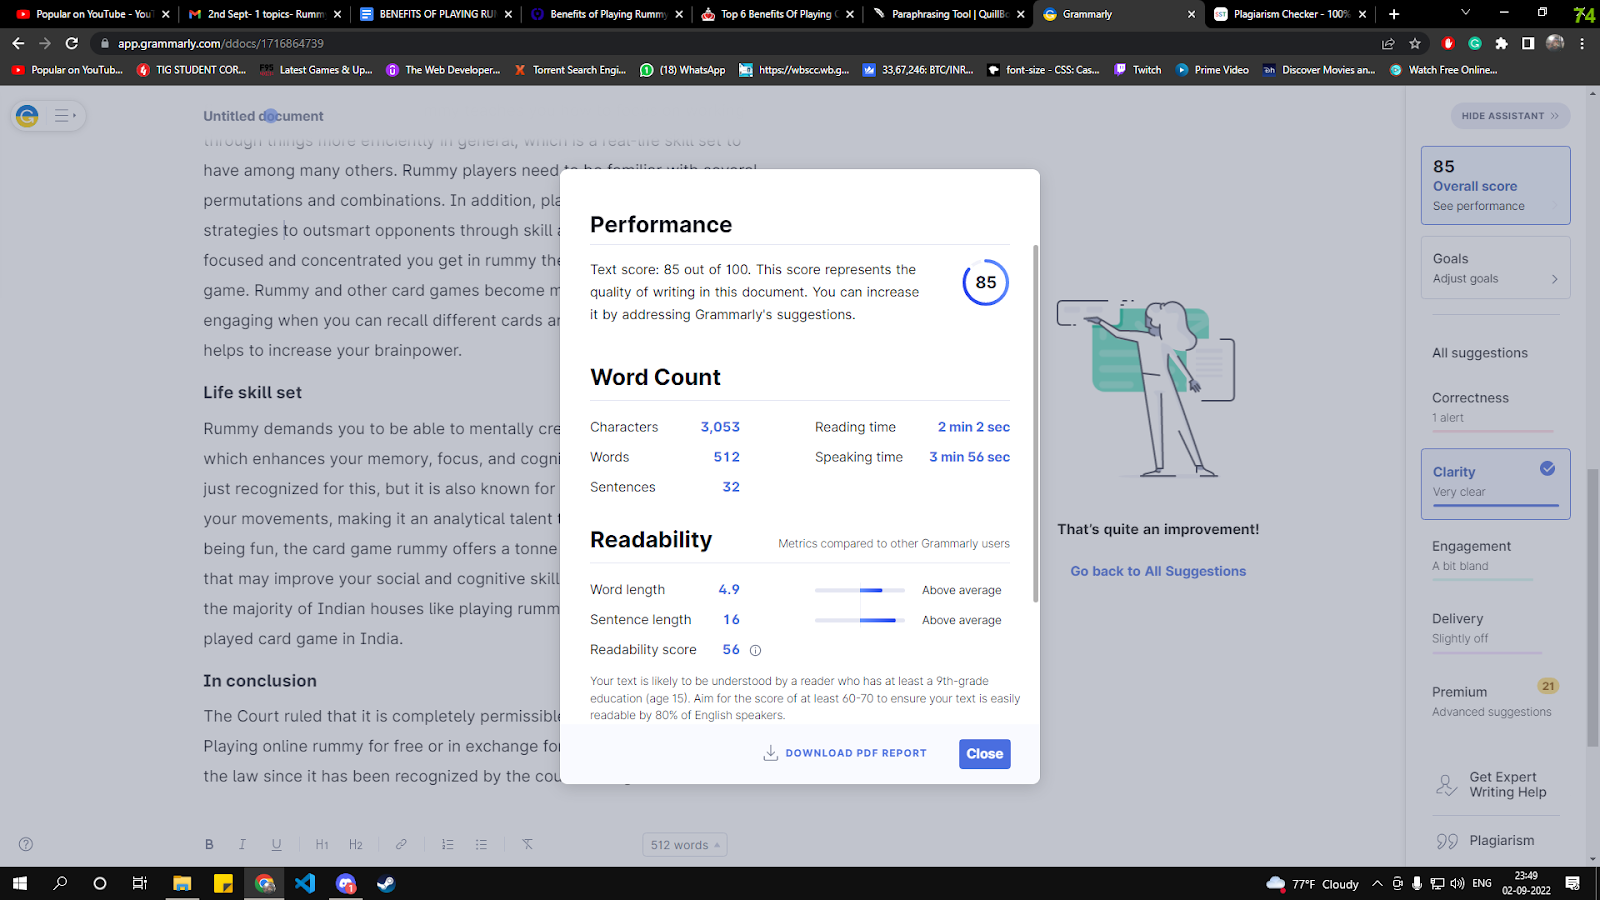Download the PDF report
The width and height of the screenshot is (1600, 900).
tap(845, 753)
